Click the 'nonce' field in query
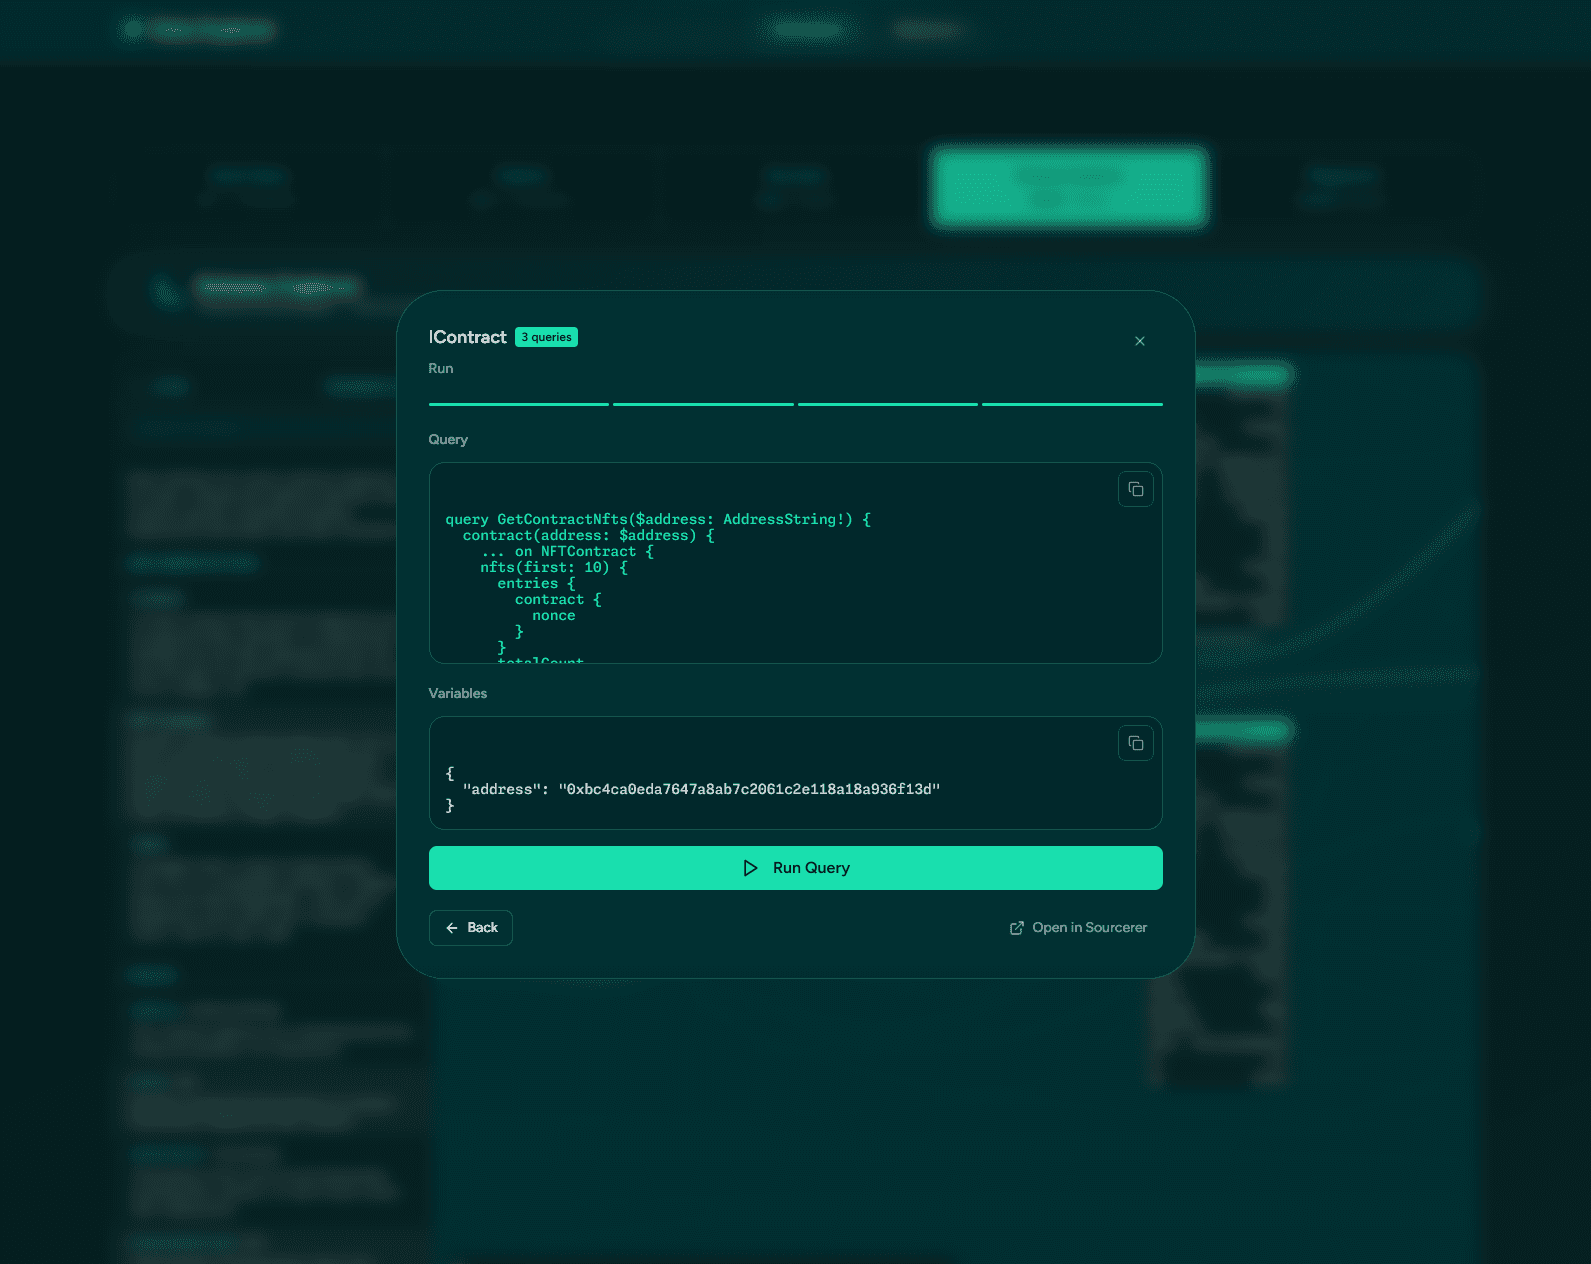The width and height of the screenshot is (1591, 1264). (x=553, y=615)
